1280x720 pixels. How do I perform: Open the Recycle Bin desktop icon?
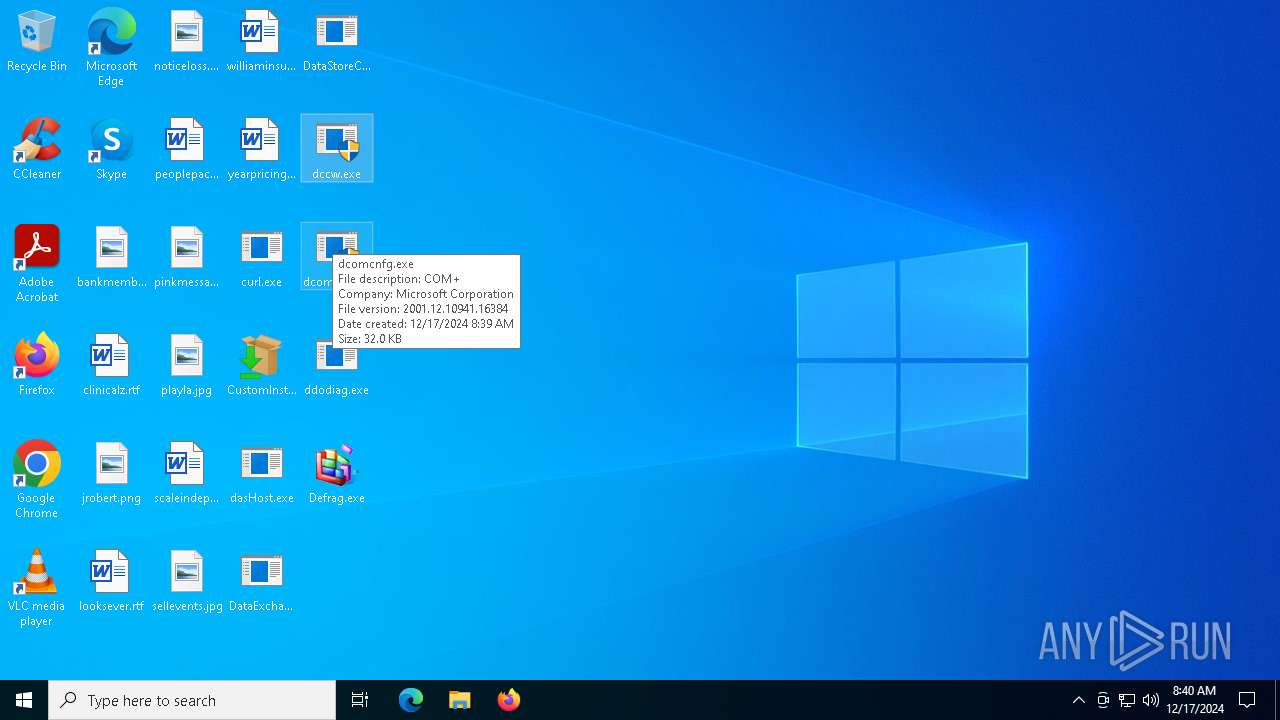(x=37, y=42)
